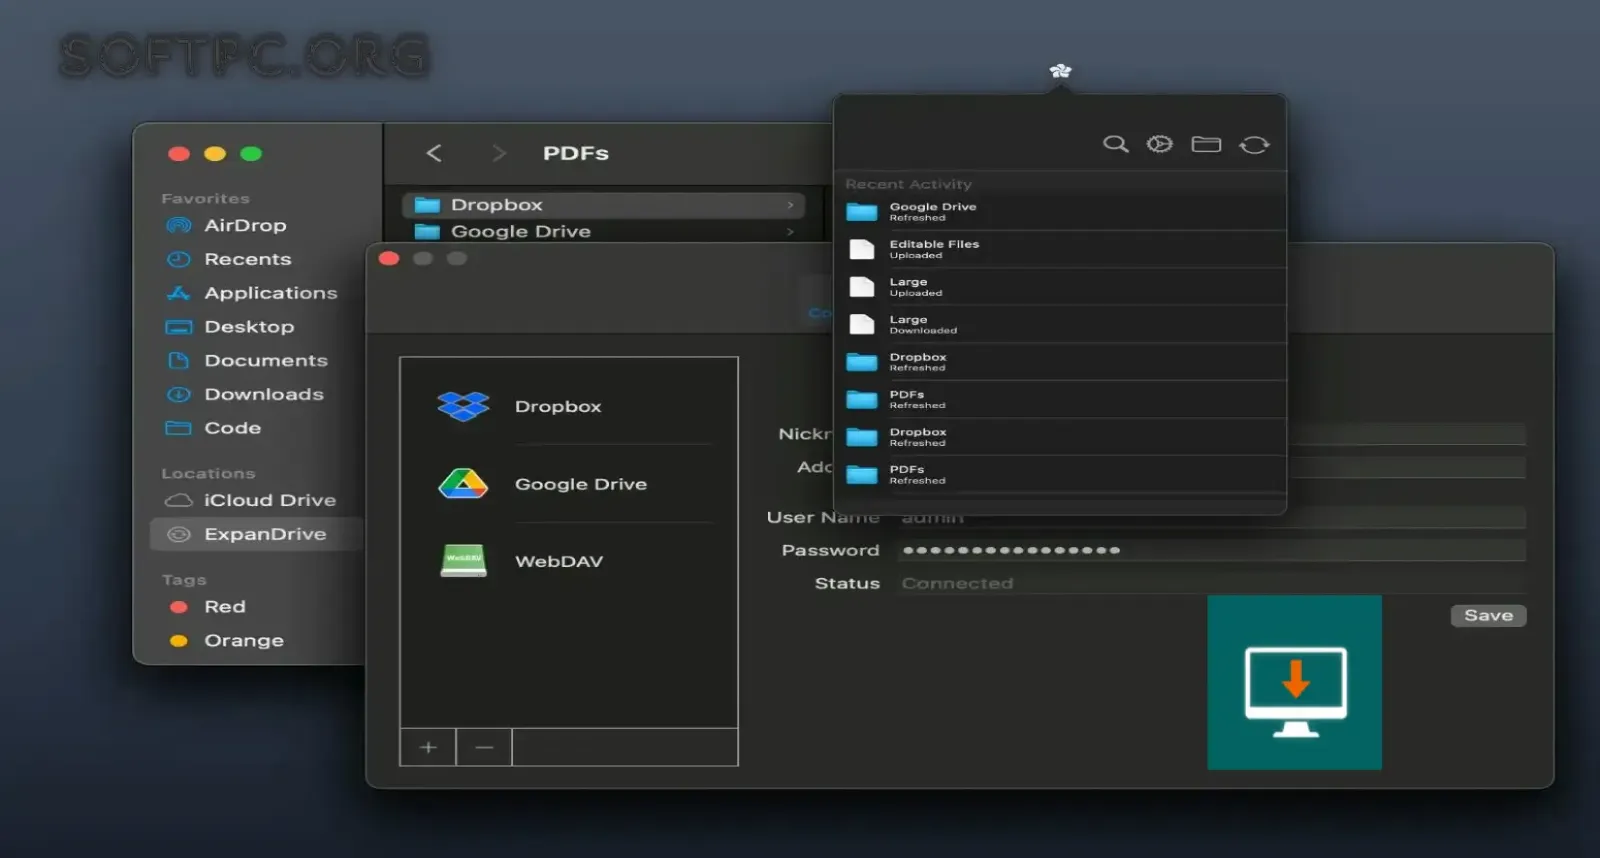The image size is (1600, 858).
Task: Click the Code folder icon in sidebar
Action: tap(178, 428)
